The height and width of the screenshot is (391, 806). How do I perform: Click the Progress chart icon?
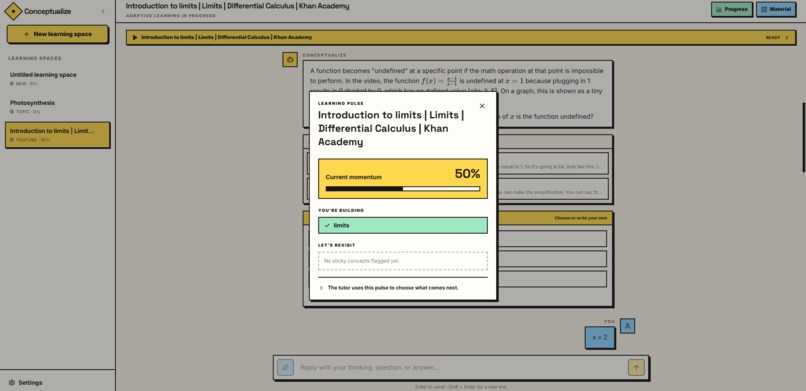tap(719, 9)
